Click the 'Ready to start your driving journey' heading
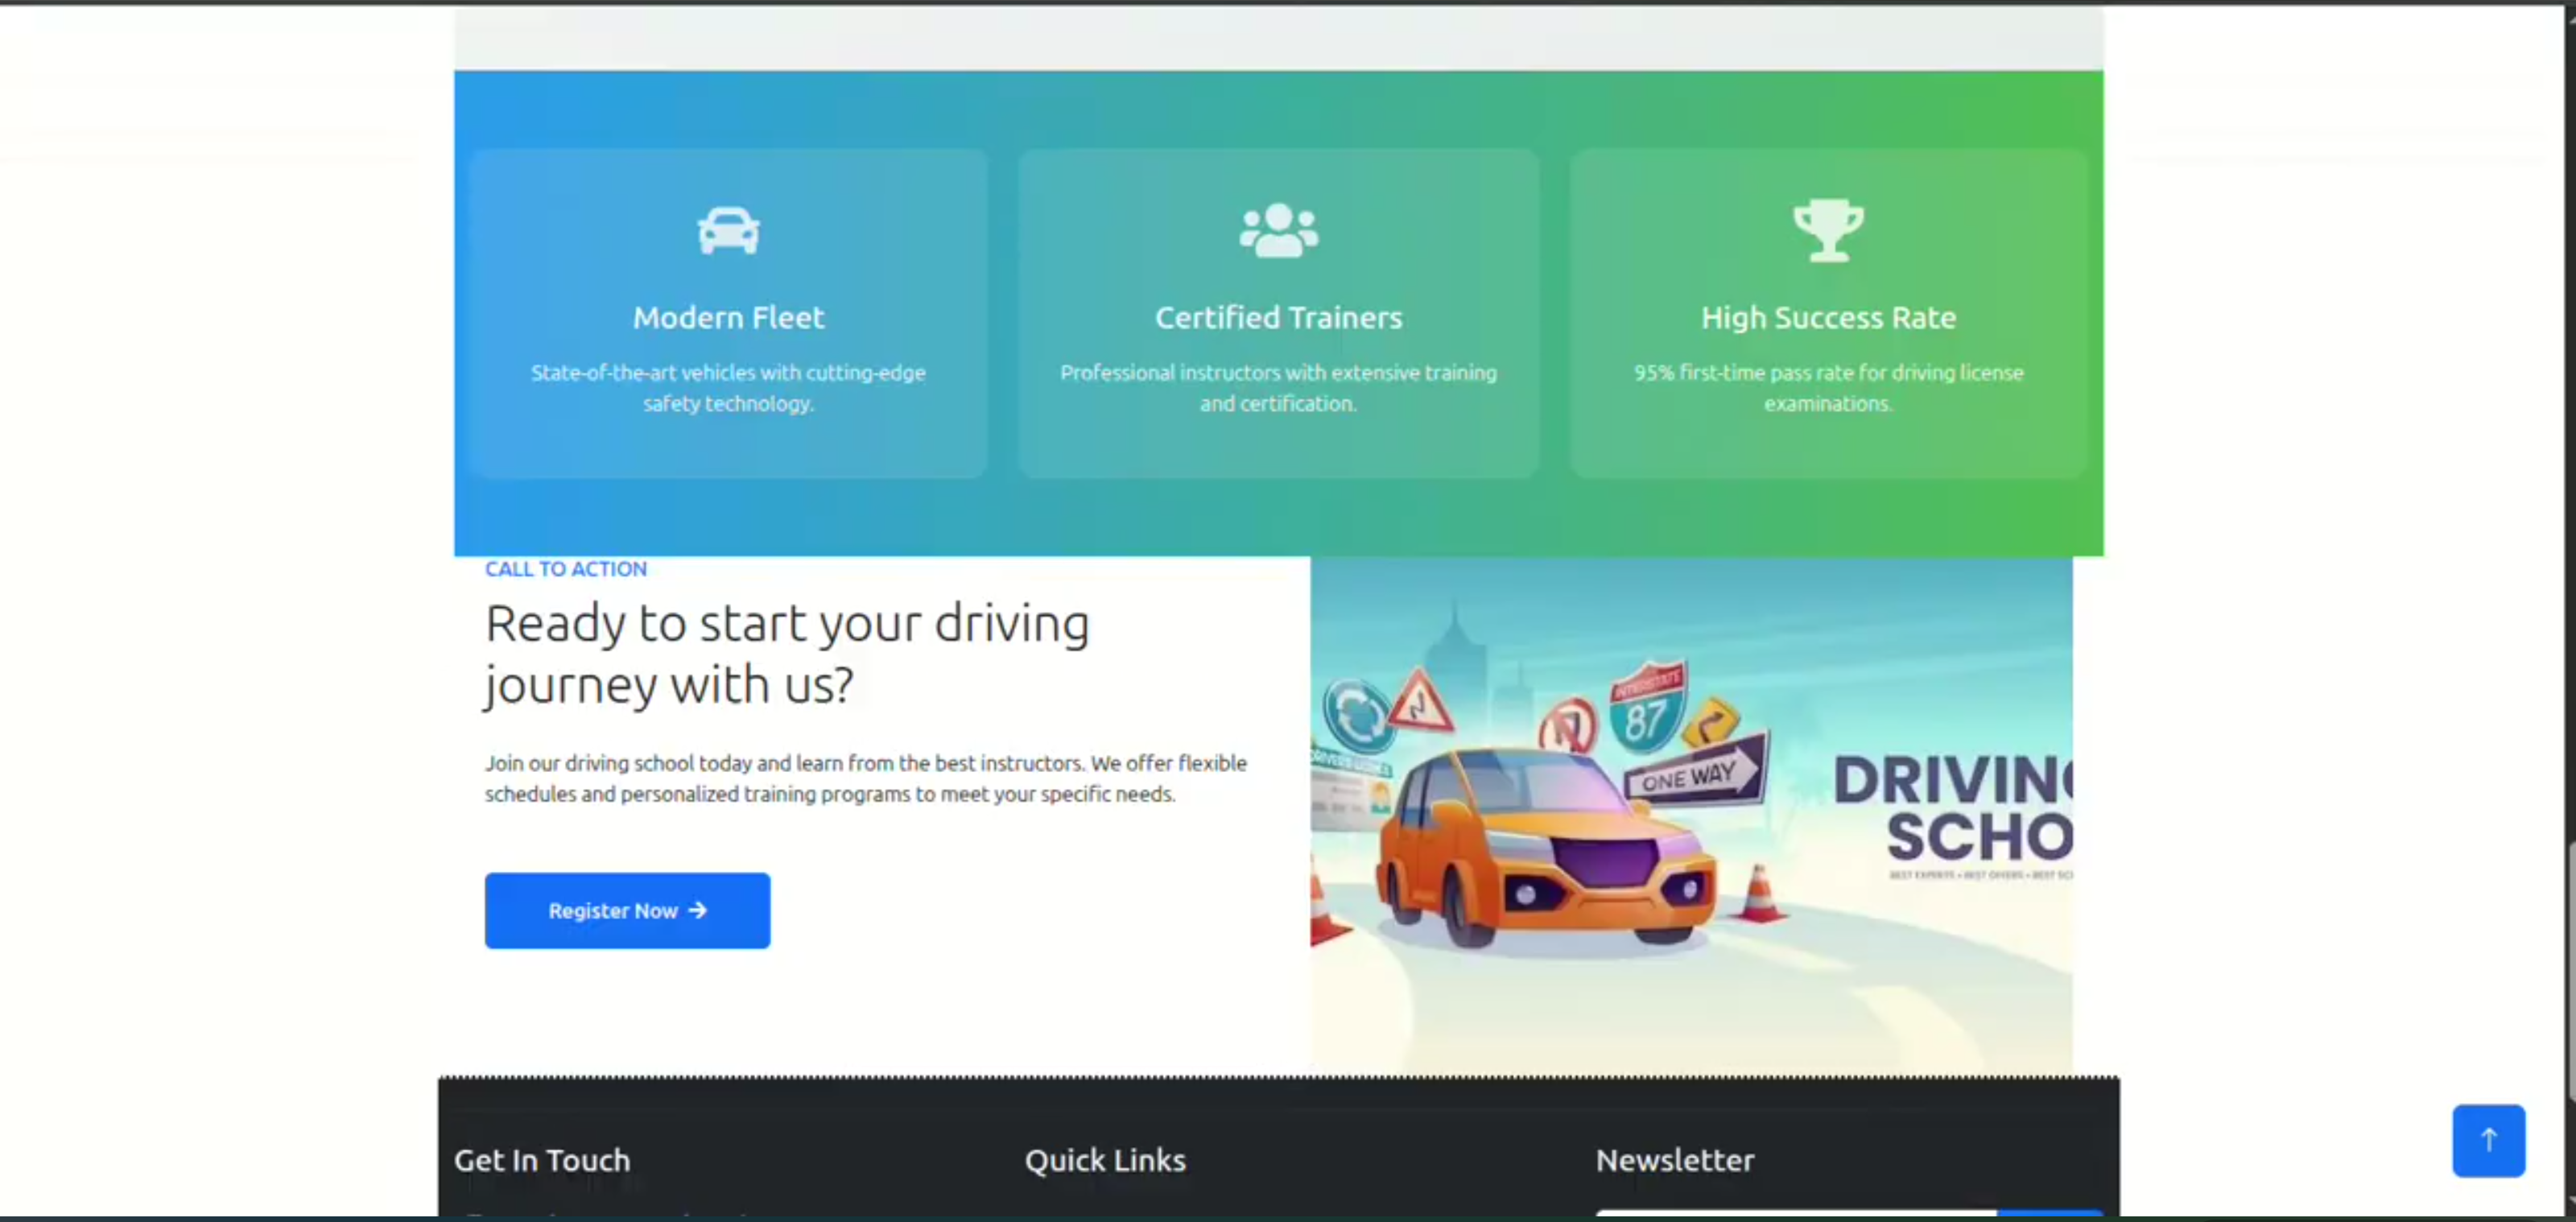 click(787, 654)
